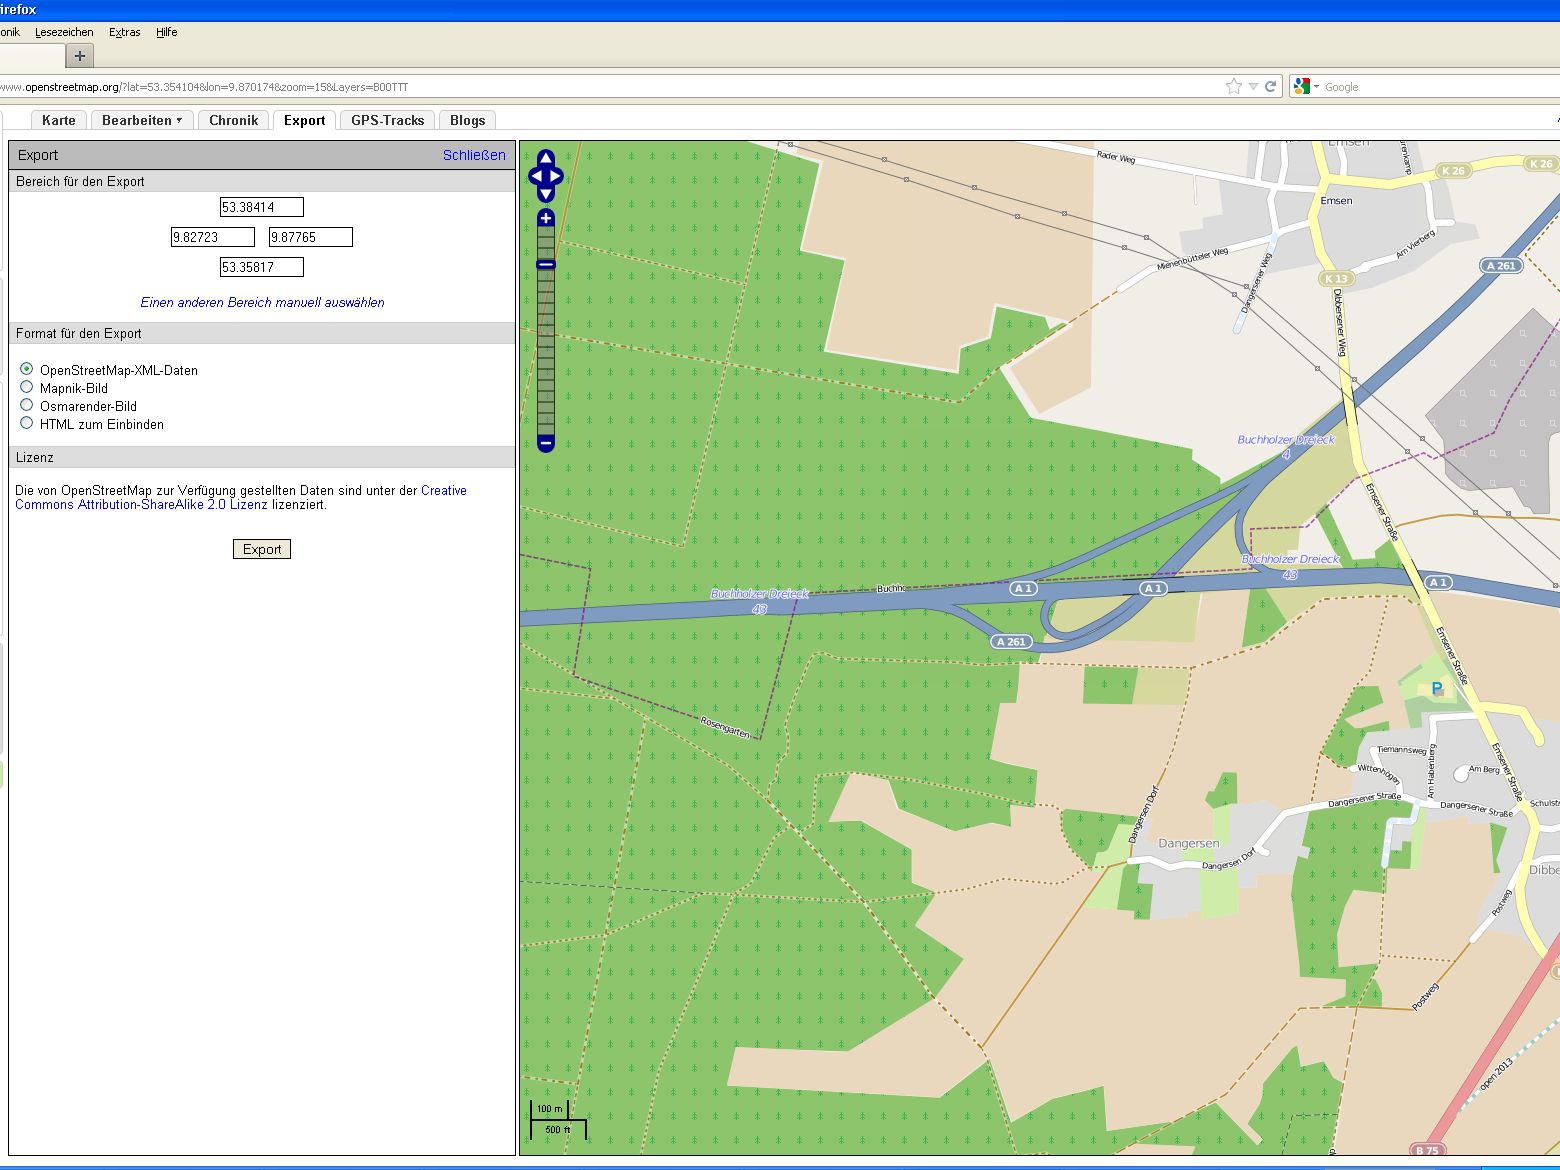Click the zoom slider handle
The height and width of the screenshot is (1170, 1560).
tap(546, 264)
